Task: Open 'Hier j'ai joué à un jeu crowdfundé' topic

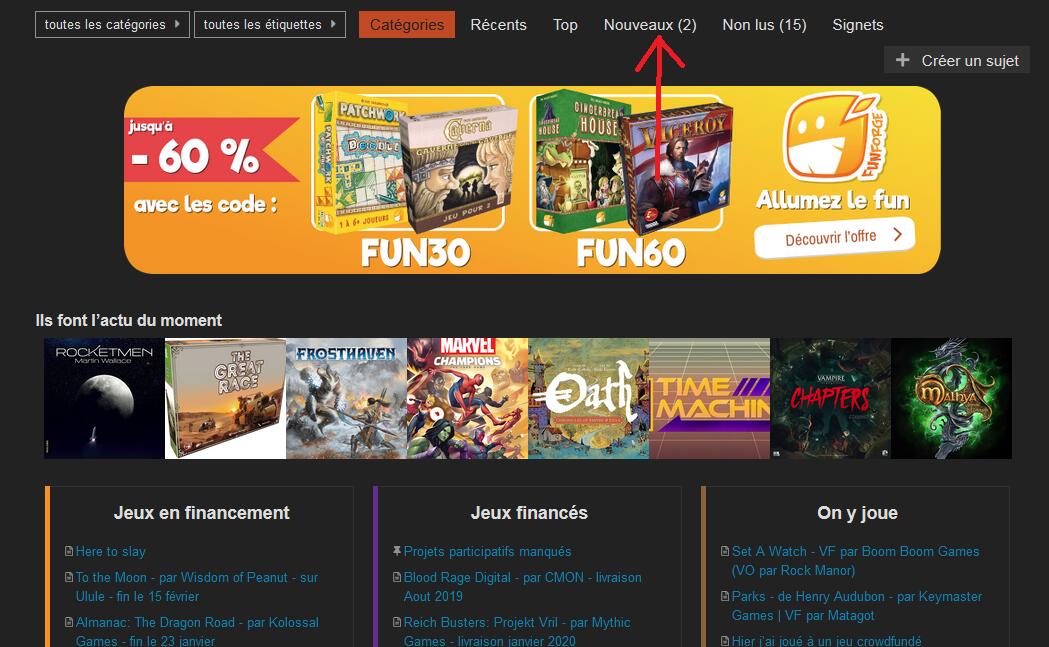Action: [826, 640]
